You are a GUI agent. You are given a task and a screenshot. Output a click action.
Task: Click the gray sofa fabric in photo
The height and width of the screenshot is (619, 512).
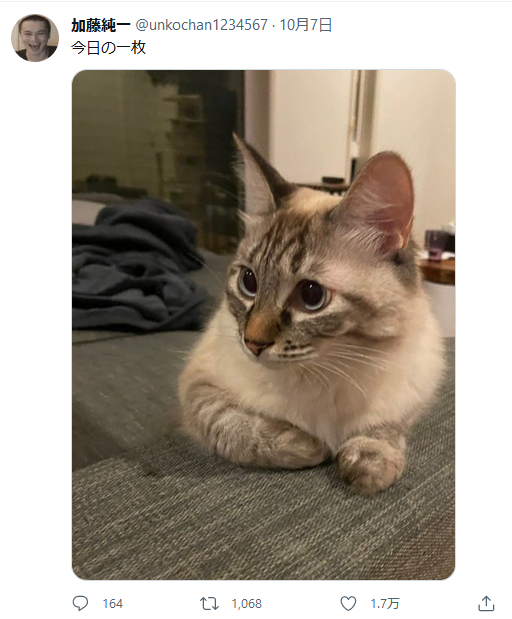[237, 525]
